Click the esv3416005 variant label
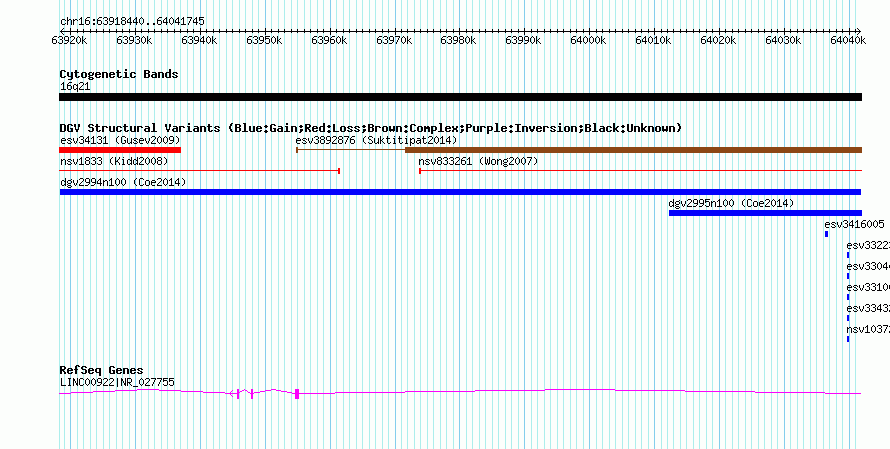The image size is (890, 449). click(x=854, y=225)
